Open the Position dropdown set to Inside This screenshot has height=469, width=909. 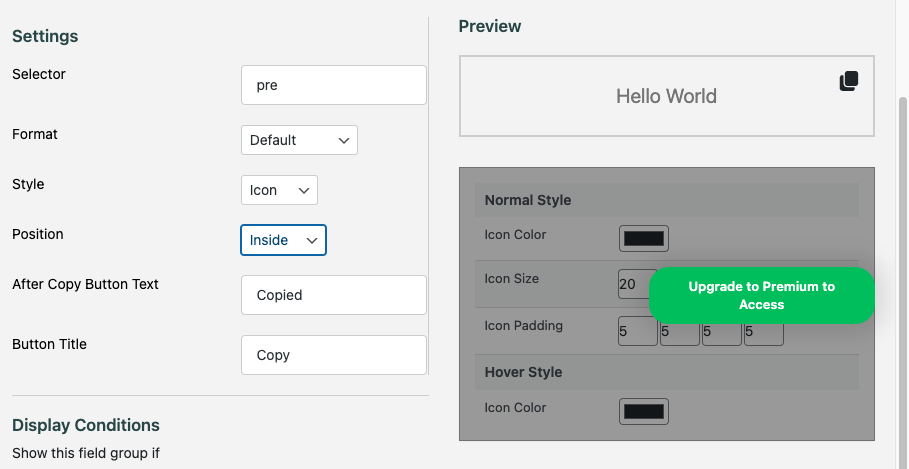point(283,240)
